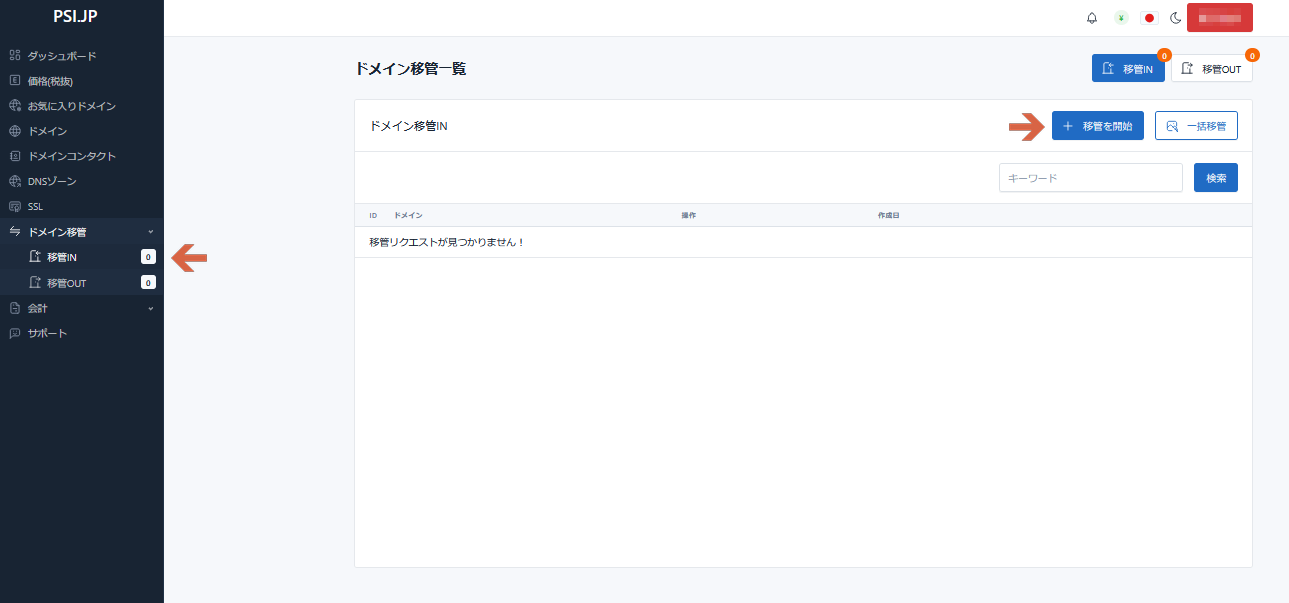Open the DNSゾーン sidebar item
Viewport: 1289px width, 603px height.
click(52, 182)
